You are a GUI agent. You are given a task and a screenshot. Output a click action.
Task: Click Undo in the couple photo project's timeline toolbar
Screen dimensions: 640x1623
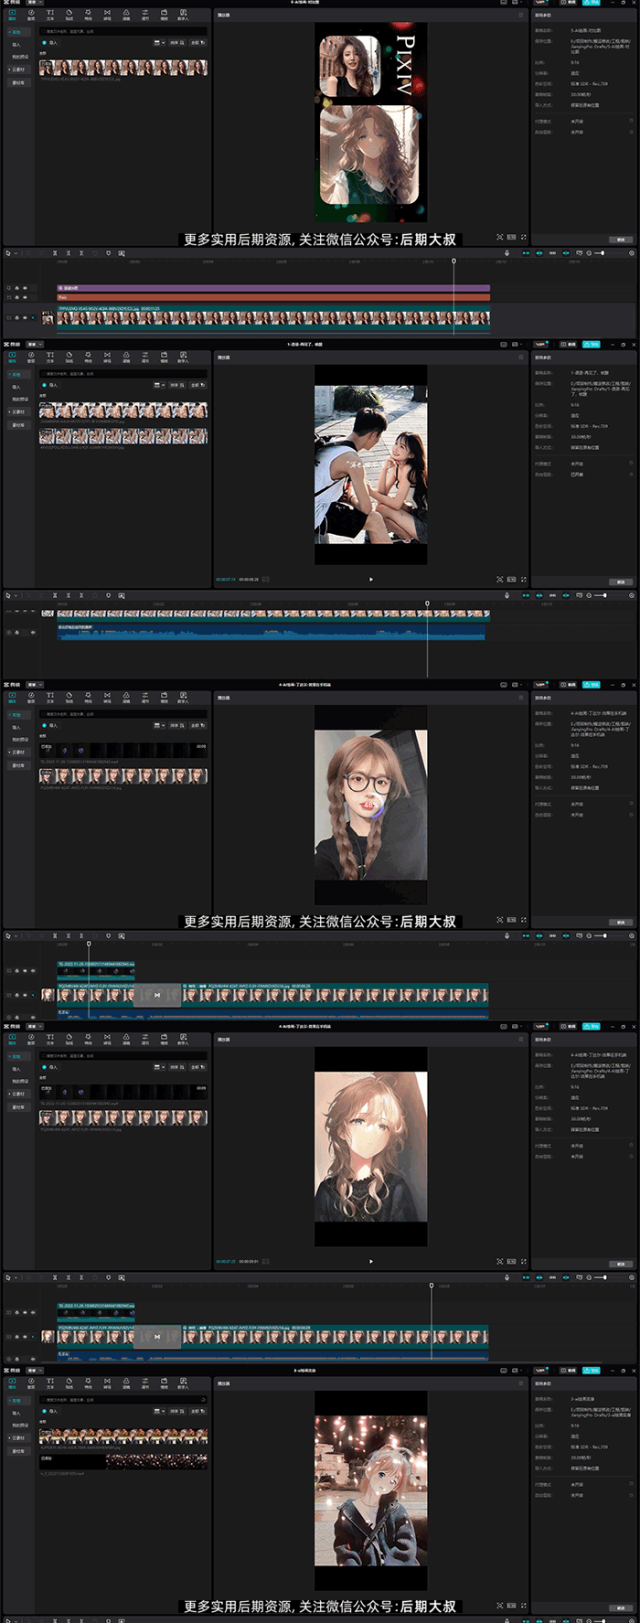27,595
